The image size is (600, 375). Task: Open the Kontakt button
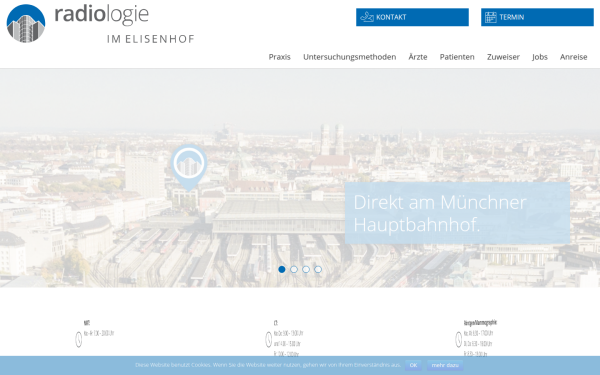[412, 17]
